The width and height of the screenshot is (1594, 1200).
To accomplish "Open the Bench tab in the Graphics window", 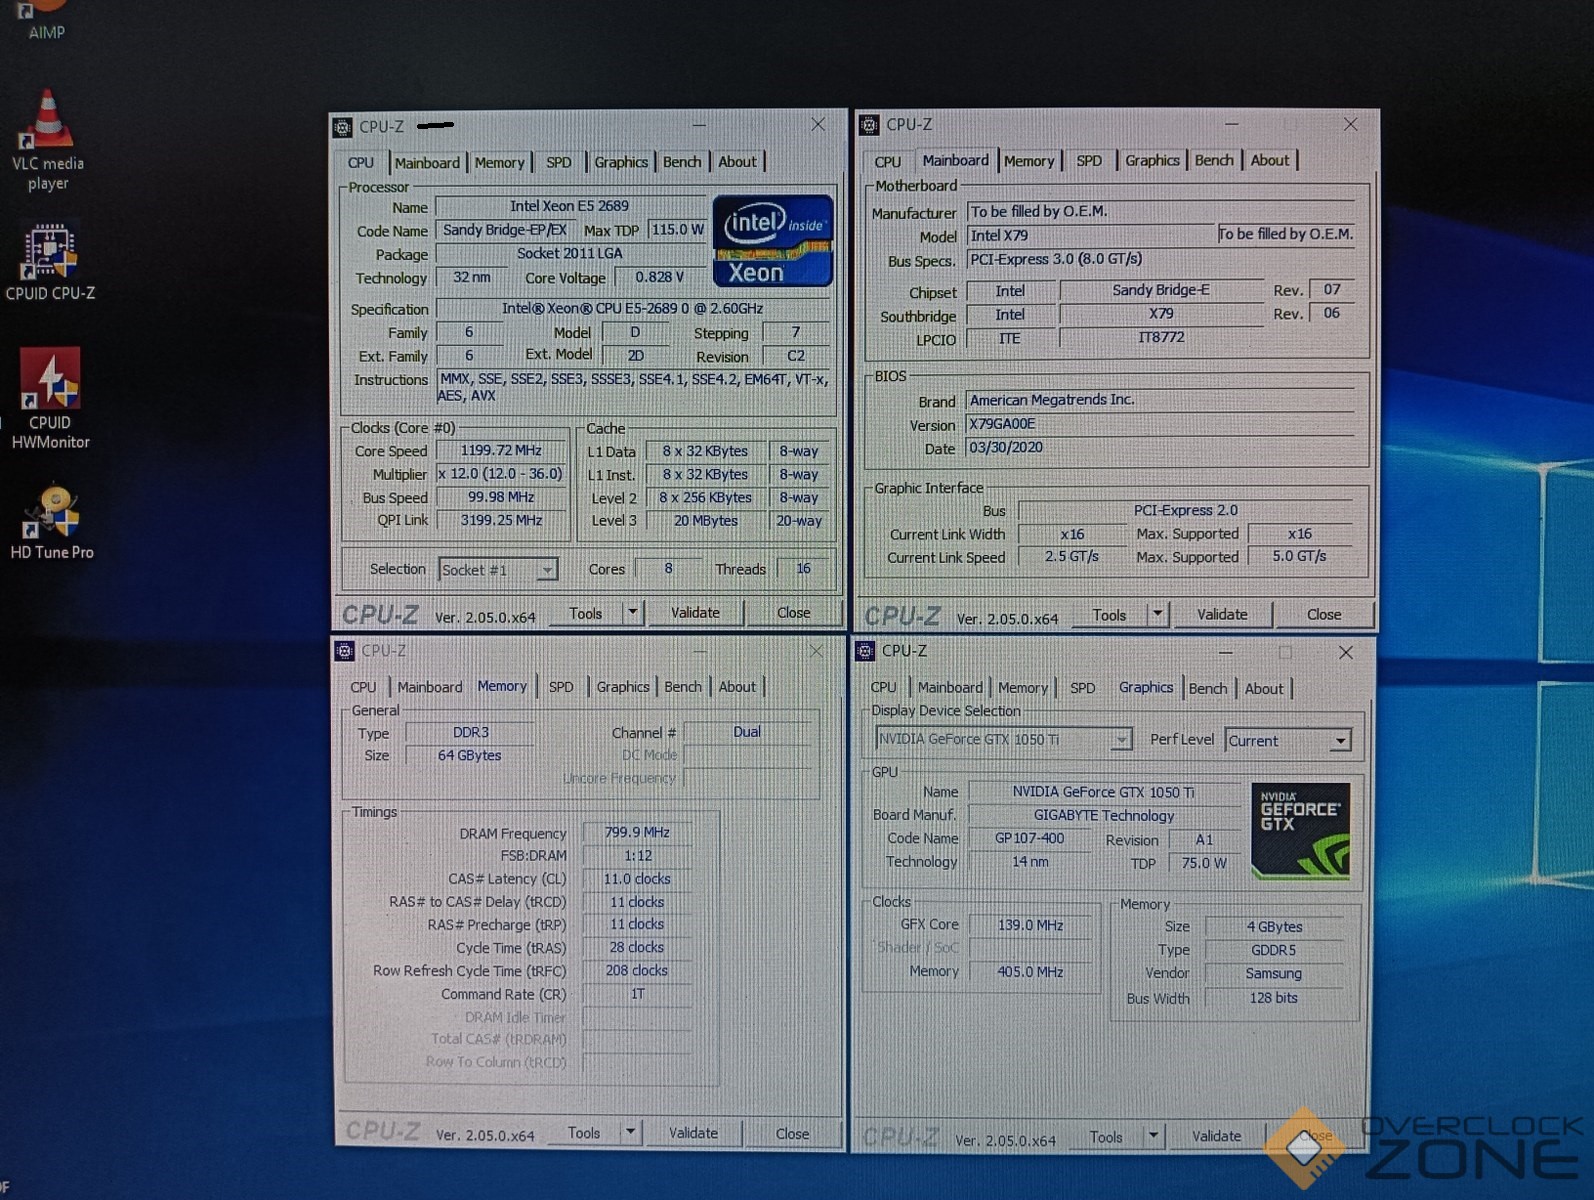I will 1208,689.
